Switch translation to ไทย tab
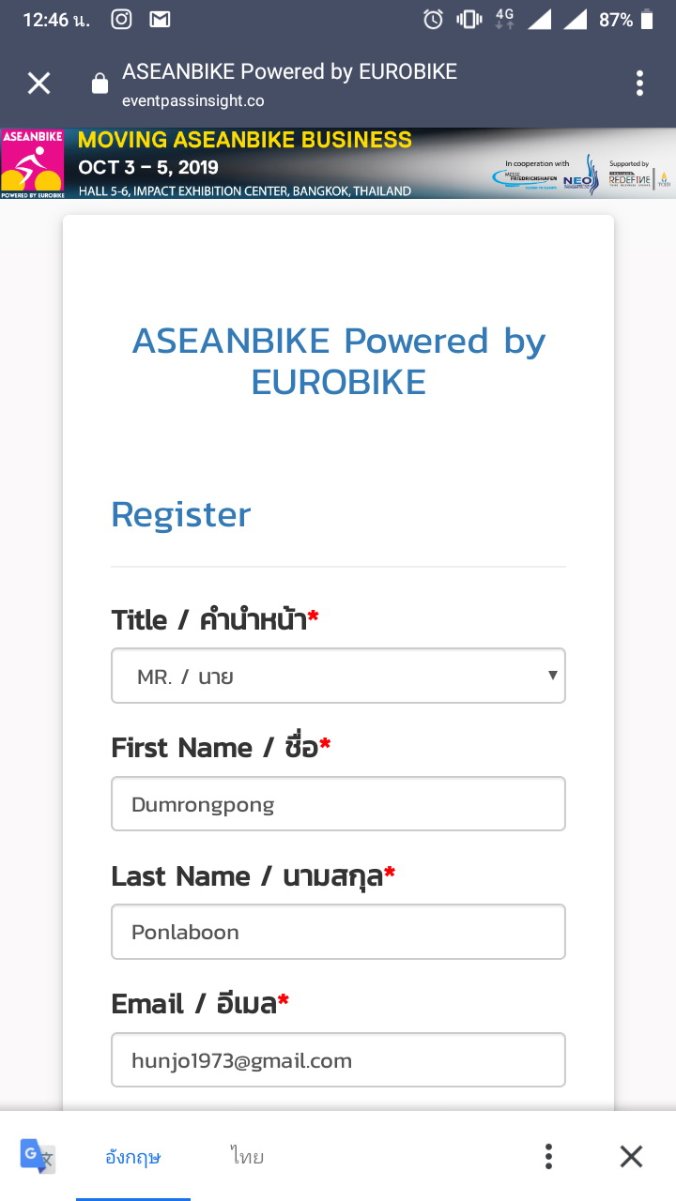The image size is (676, 1201). (x=246, y=1157)
